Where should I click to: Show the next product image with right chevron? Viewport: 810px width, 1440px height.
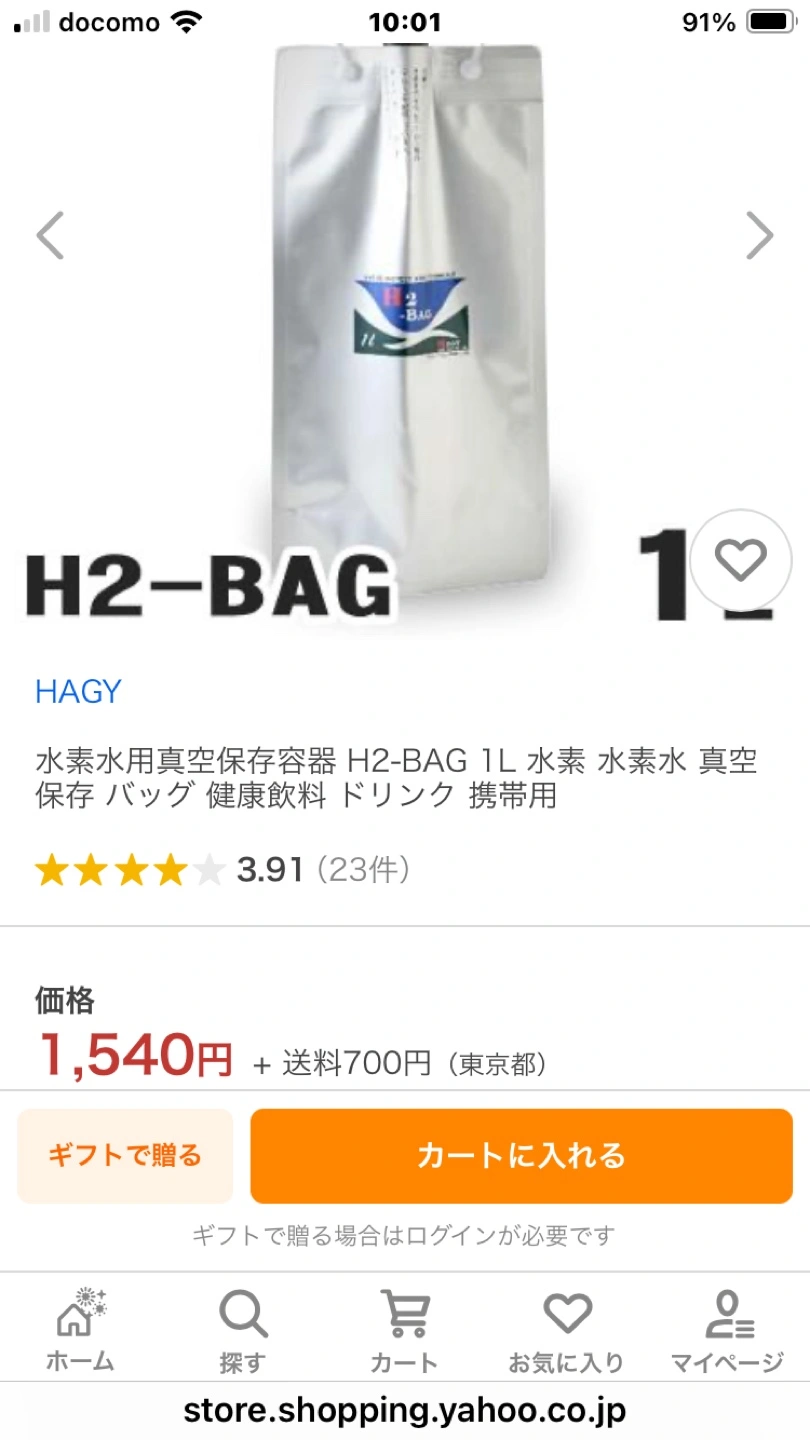760,236
